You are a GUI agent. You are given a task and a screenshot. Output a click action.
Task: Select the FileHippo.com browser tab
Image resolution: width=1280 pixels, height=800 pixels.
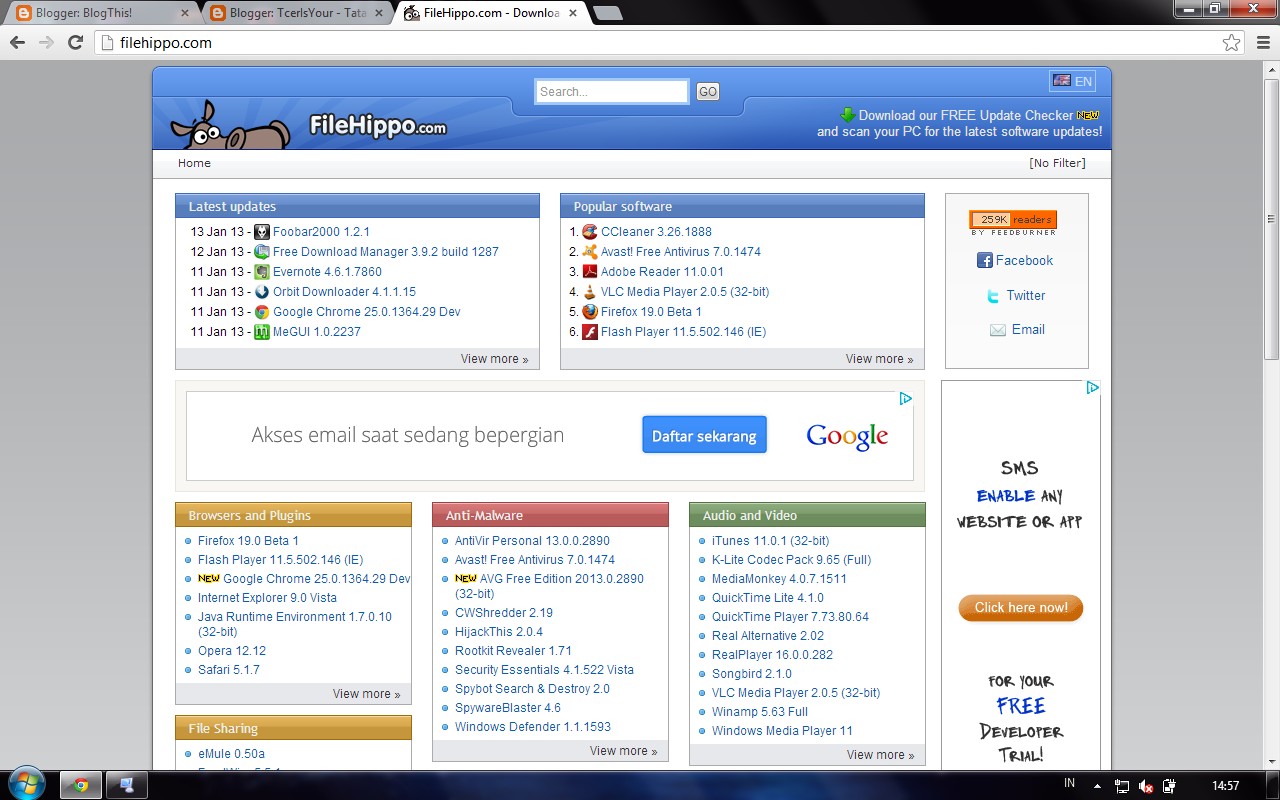click(x=492, y=13)
